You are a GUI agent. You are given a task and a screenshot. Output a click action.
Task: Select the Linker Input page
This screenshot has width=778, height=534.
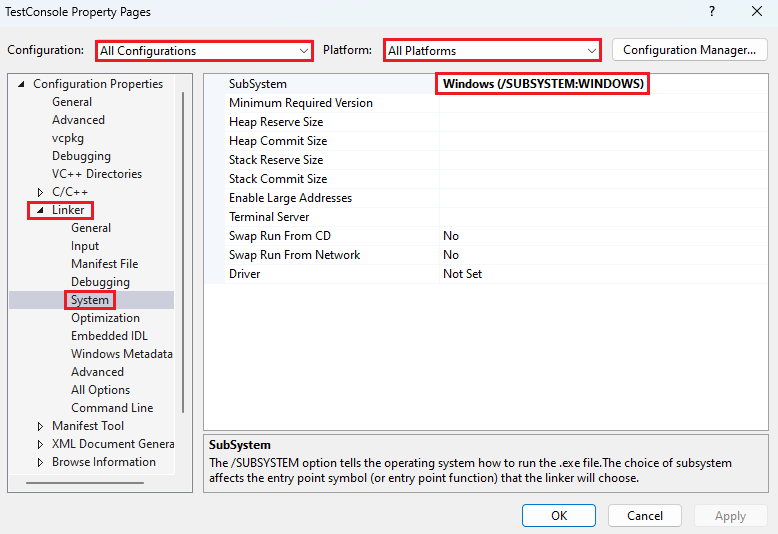tap(85, 246)
